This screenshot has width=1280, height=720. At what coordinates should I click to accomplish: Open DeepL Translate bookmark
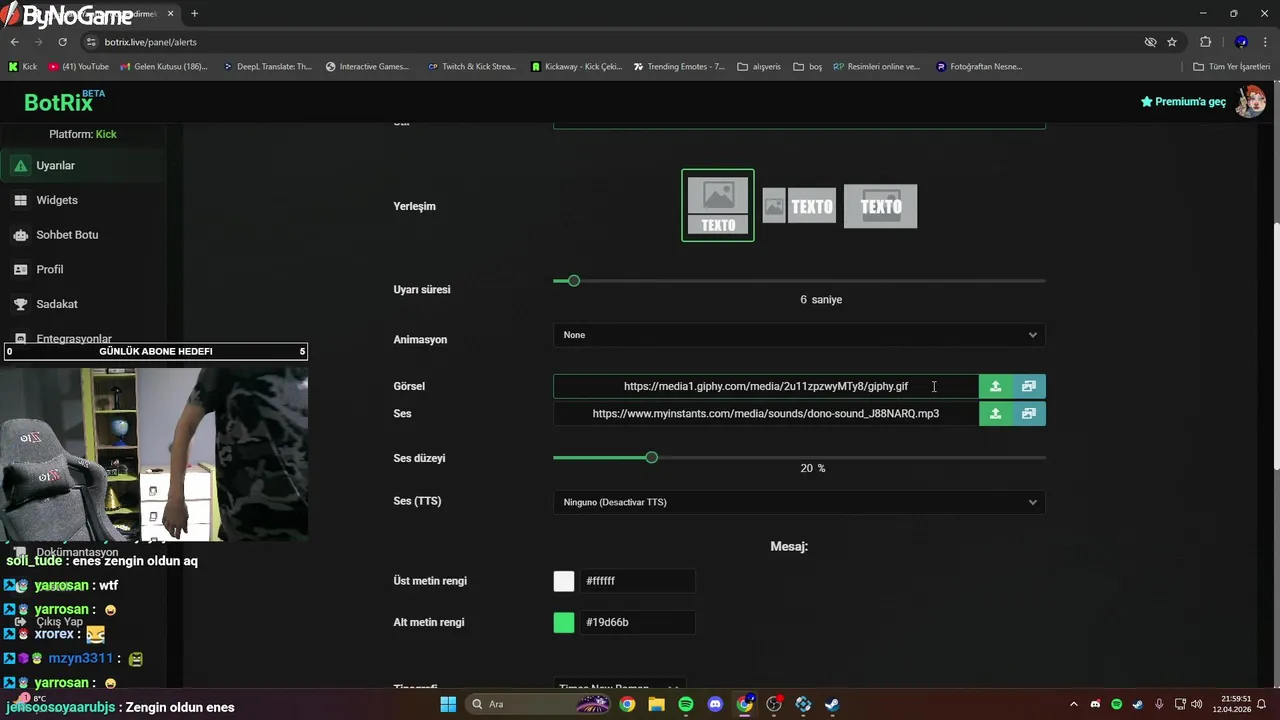267,67
